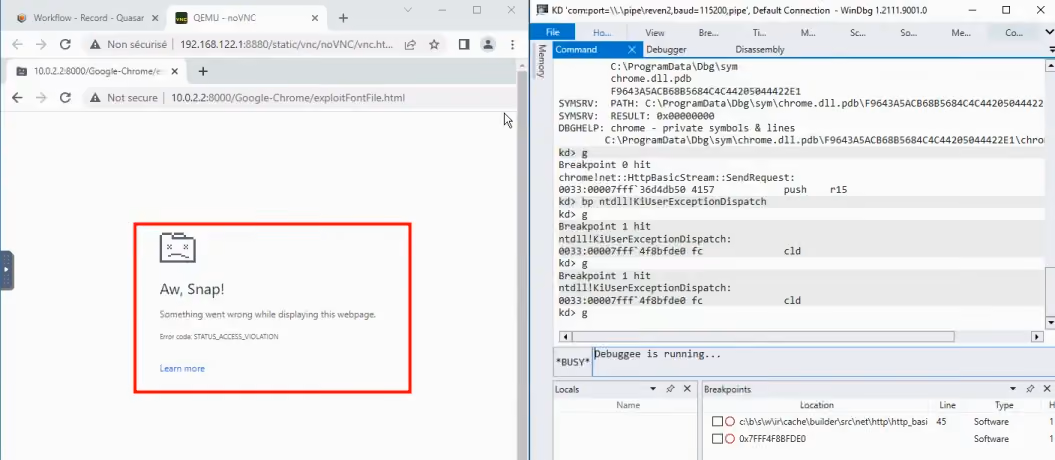Go forward in the outer Chrome window
The width and height of the screenshot is (1055, 460).
coord(41,44)
